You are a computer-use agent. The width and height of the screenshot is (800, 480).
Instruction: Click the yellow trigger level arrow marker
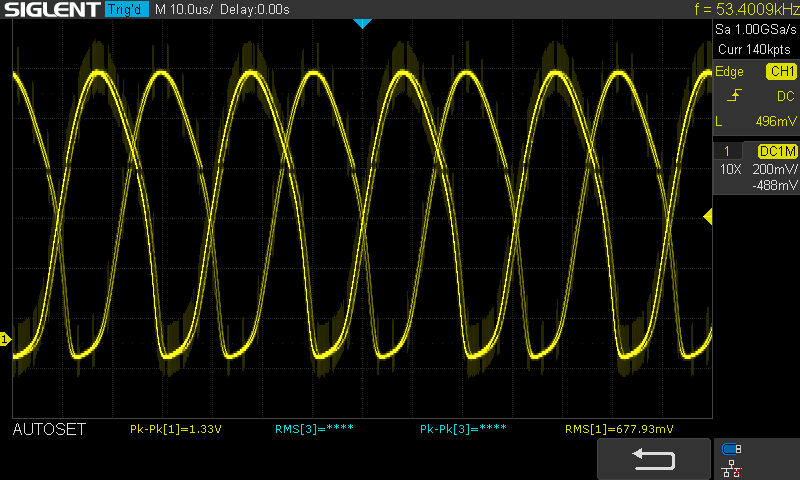[708, 217]
